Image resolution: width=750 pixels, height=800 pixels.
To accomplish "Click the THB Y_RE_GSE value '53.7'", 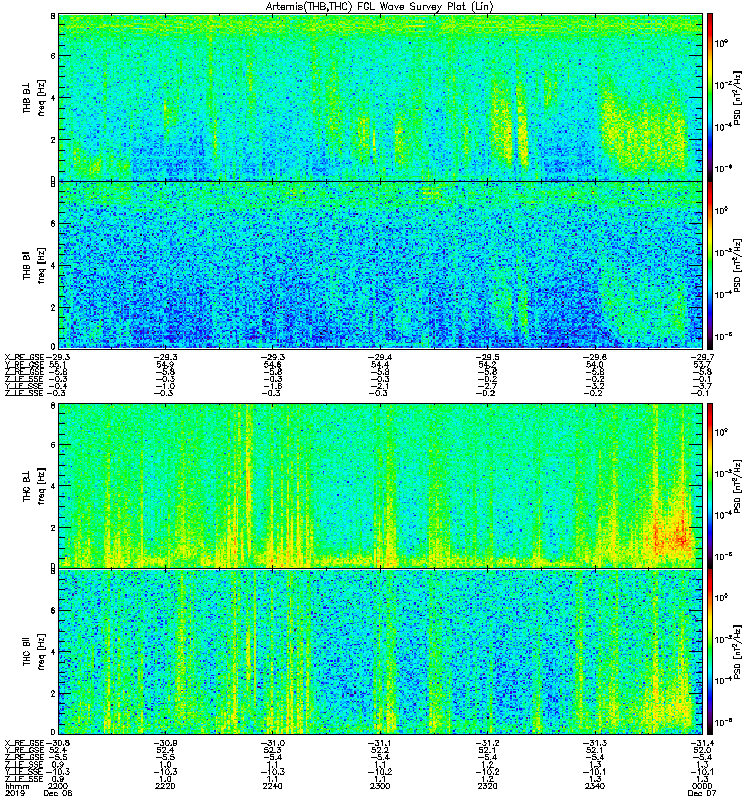I will (702, 364).
